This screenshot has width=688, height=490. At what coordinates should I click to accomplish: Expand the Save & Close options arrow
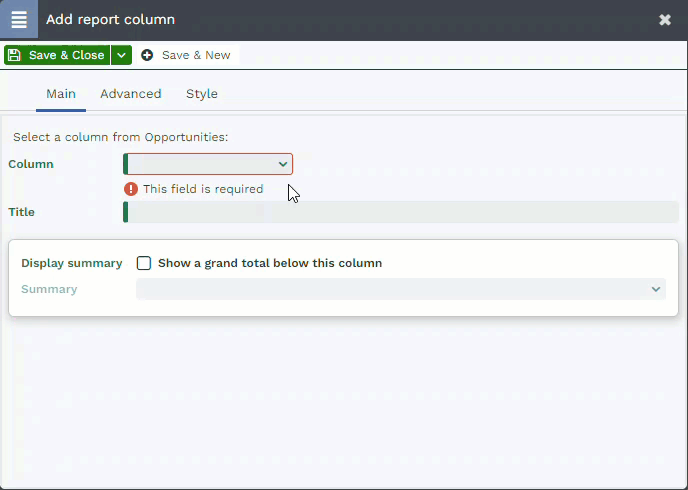click(x=122, y=55)
